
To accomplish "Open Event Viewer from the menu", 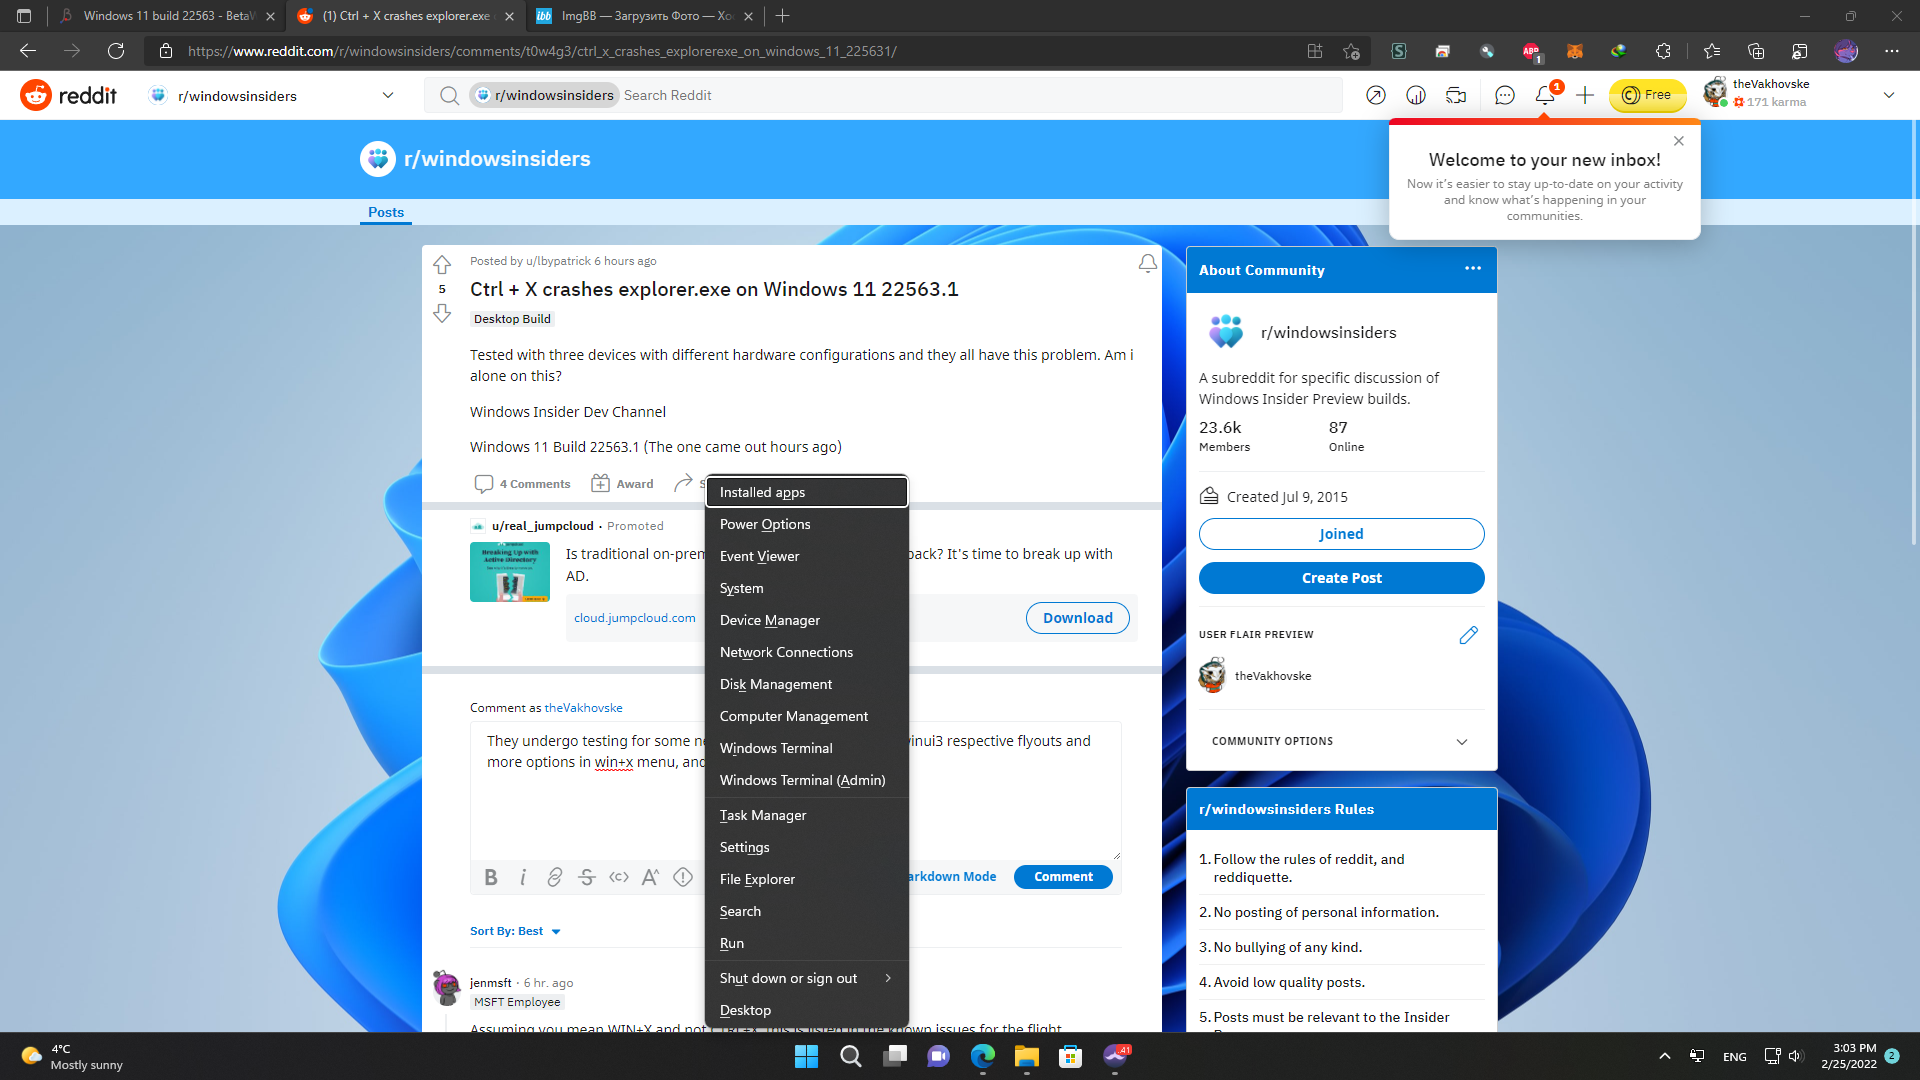I will click(x=806, y=556).
